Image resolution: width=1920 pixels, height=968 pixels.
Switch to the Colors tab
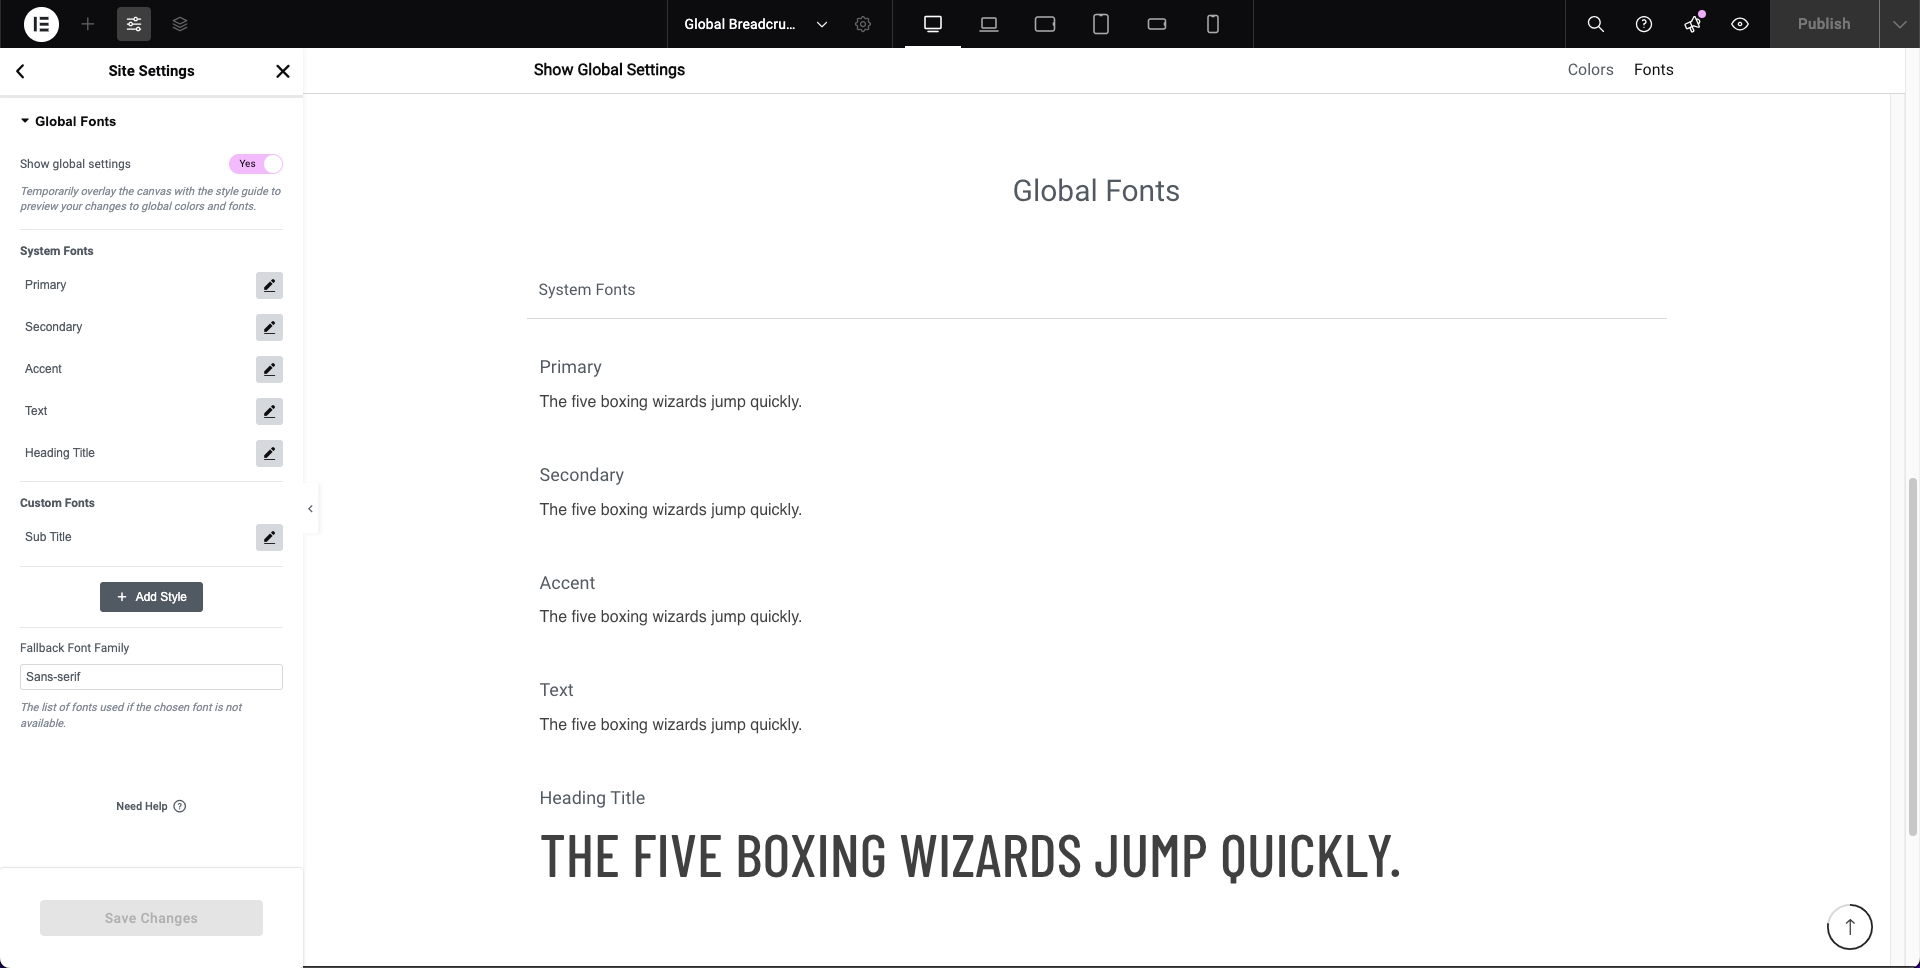(x=1590, y=70)
